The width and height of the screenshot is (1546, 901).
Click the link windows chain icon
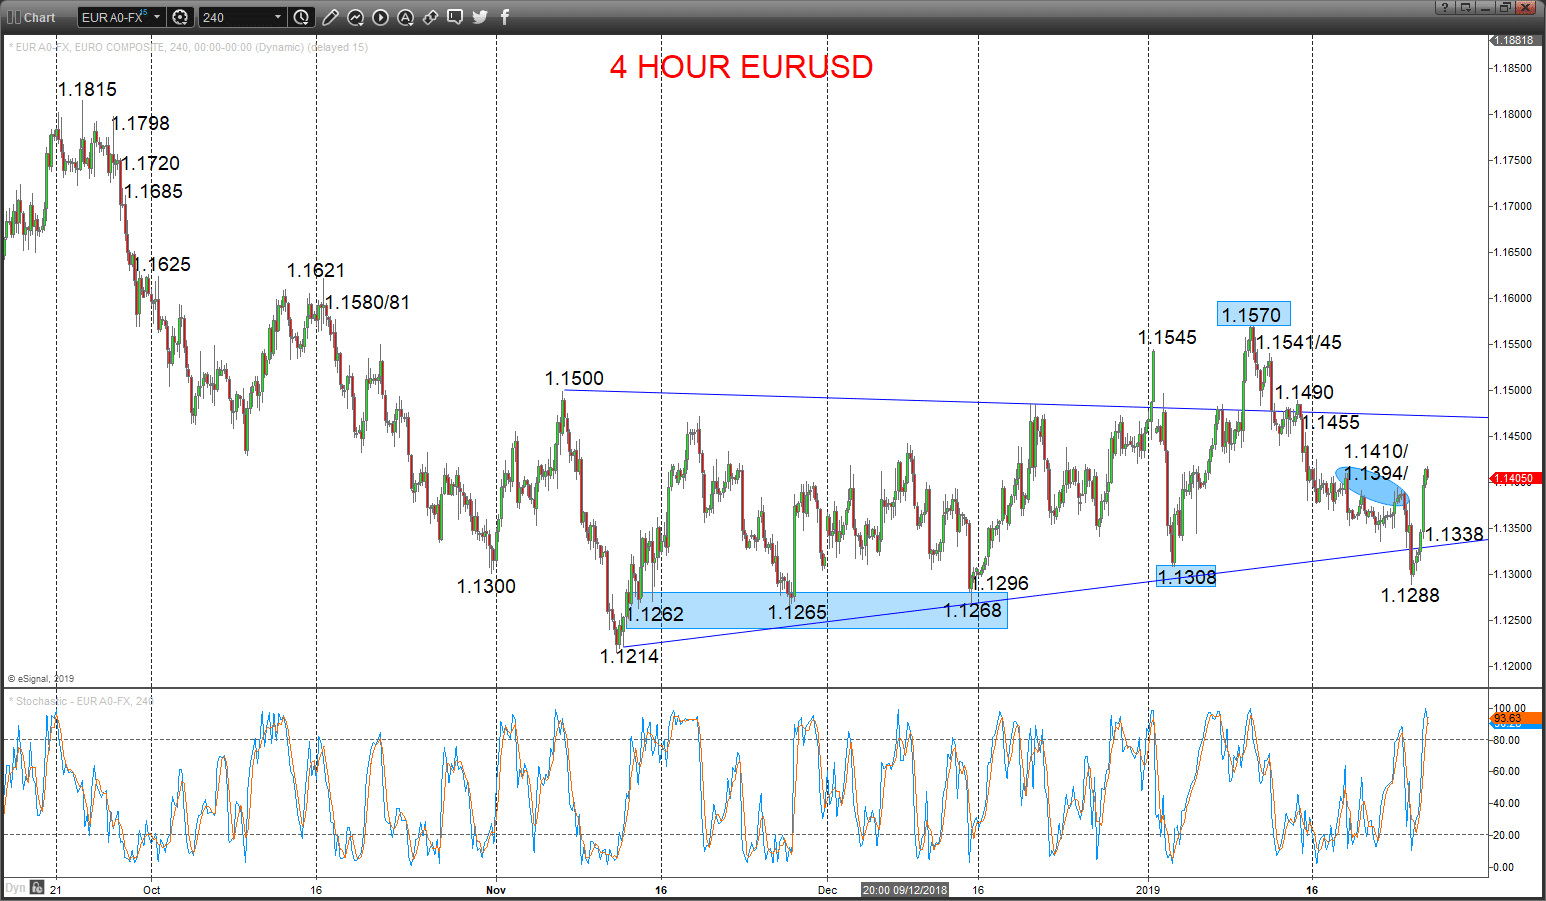(x=430, y=17)
